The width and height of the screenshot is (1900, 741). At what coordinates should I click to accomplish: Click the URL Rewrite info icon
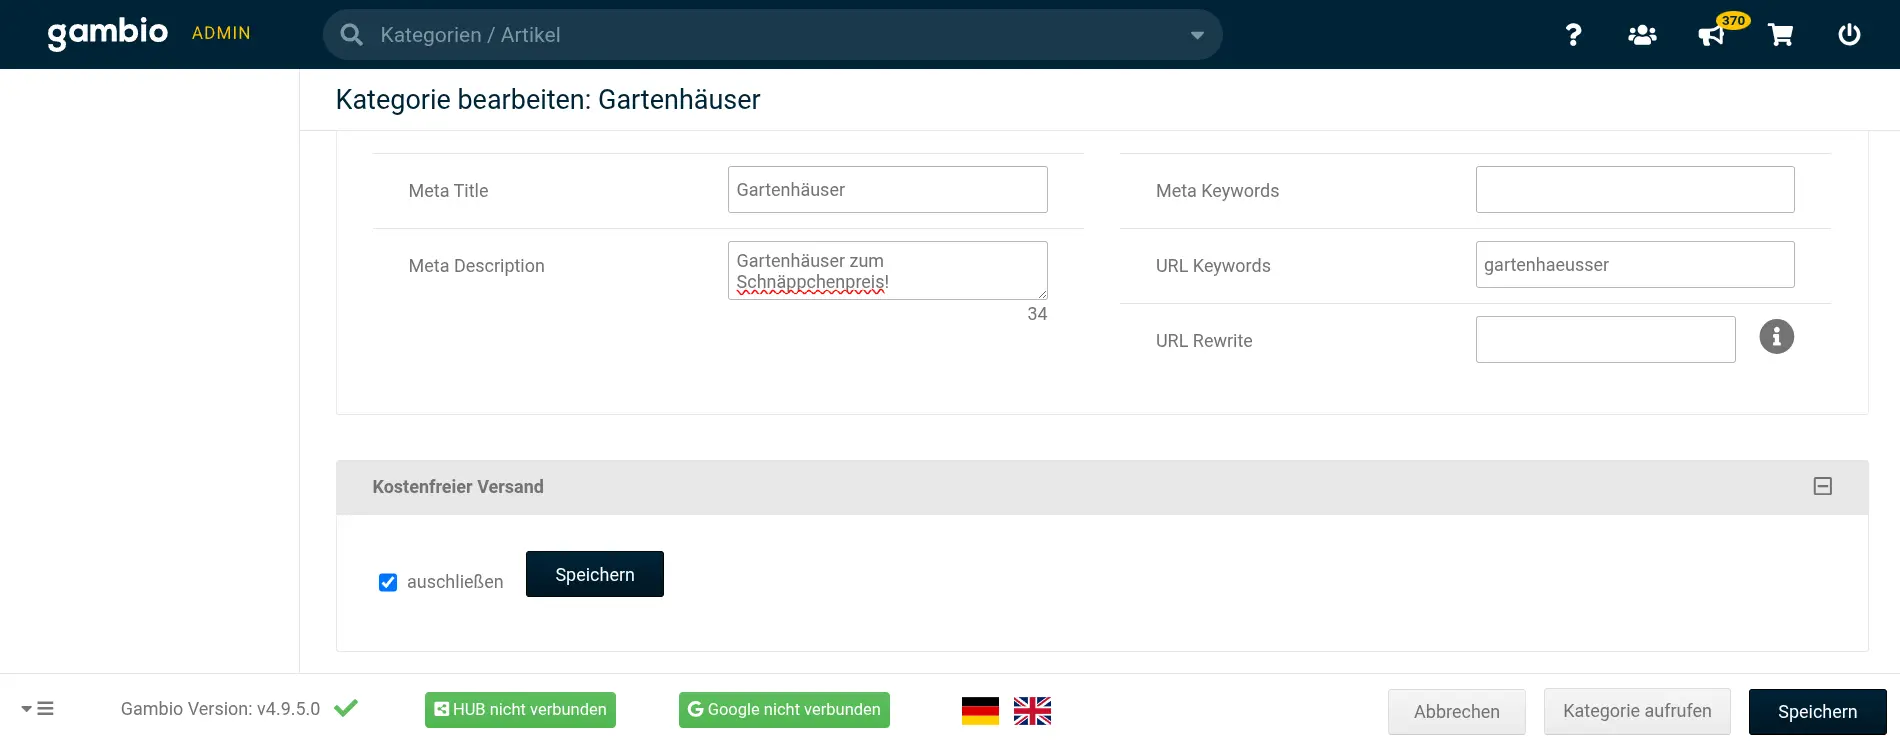1776,337
